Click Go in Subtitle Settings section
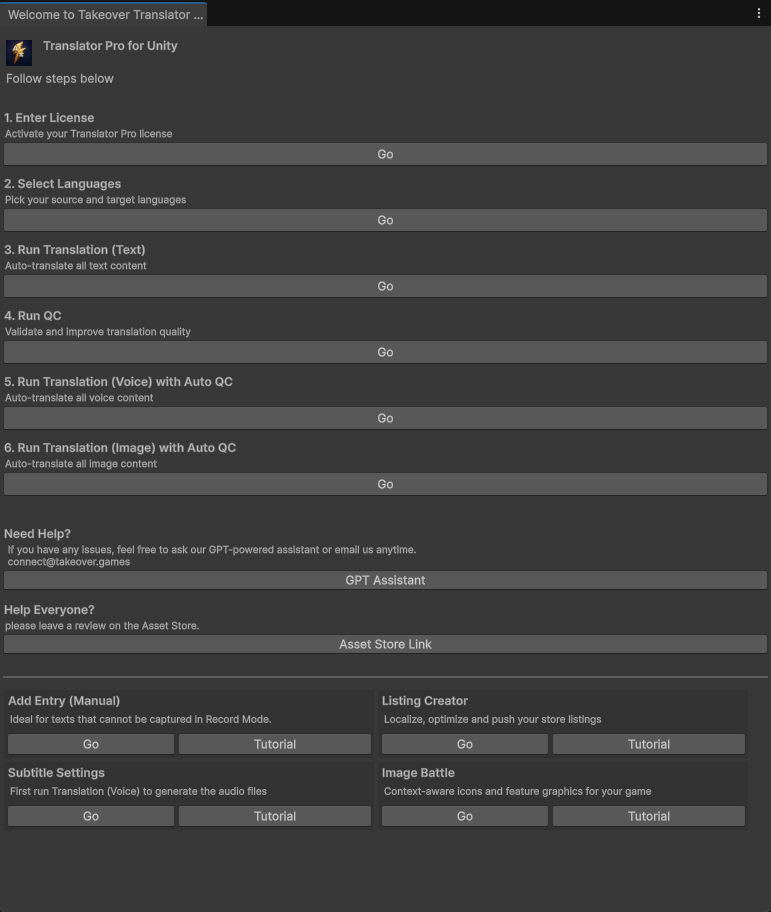 [x=90, y=815]
